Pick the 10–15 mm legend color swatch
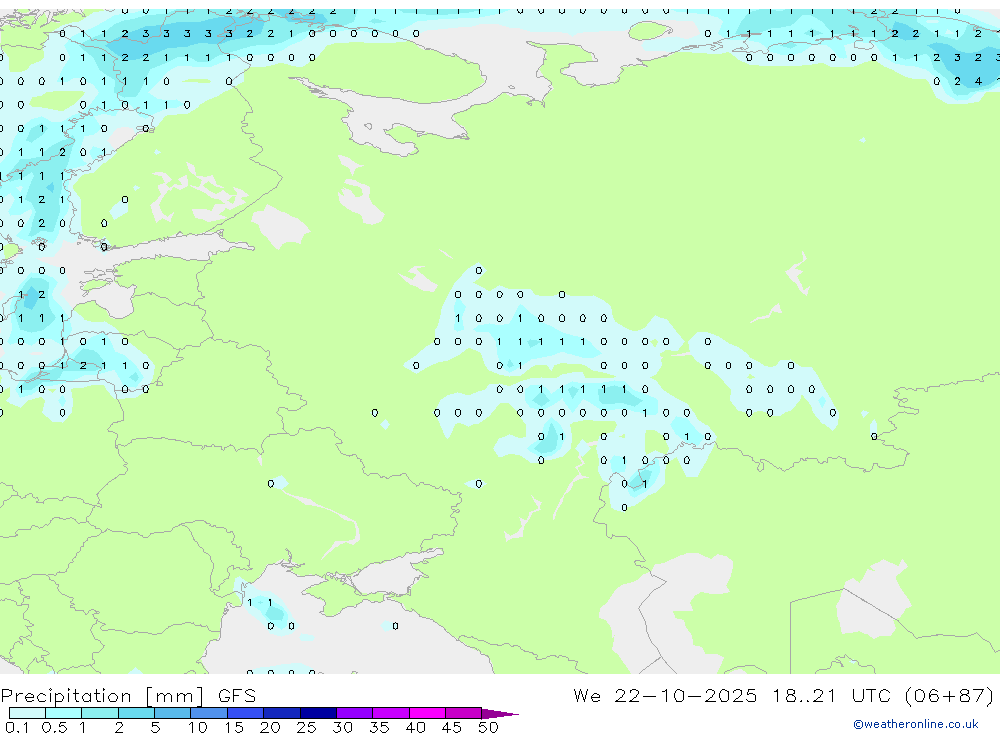 tap(209, 713)
